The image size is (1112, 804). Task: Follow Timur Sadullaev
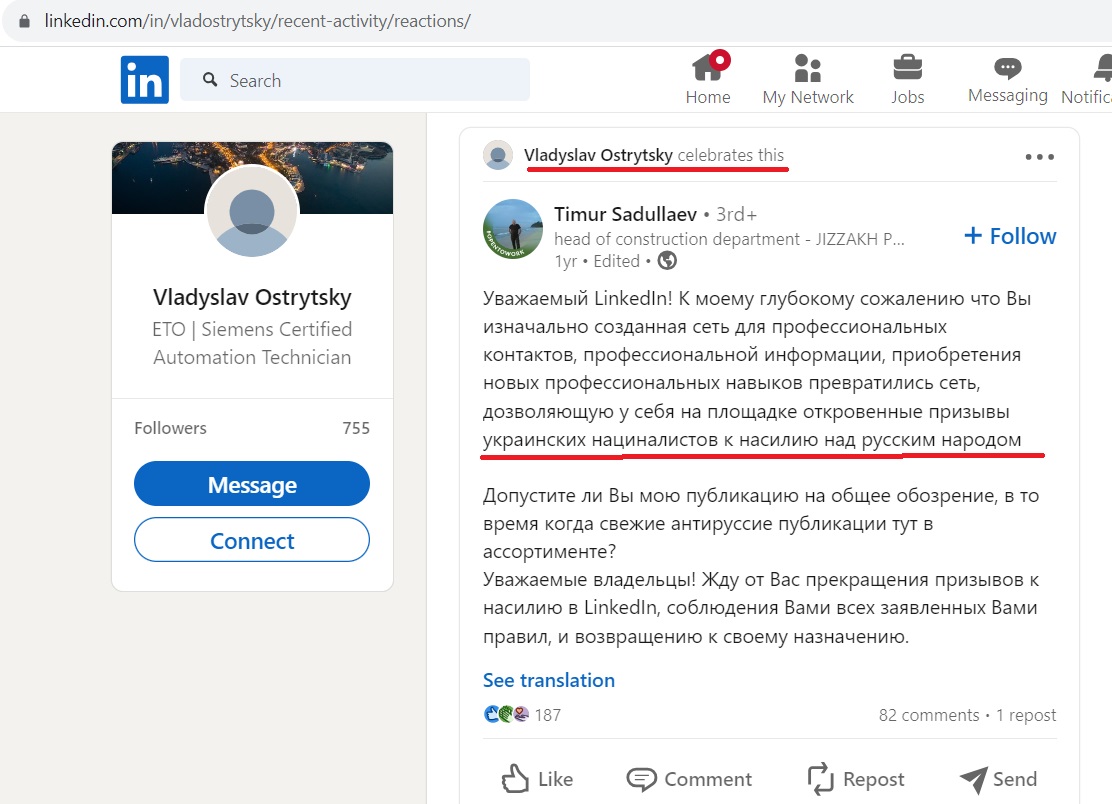(x=1010, y=235)
